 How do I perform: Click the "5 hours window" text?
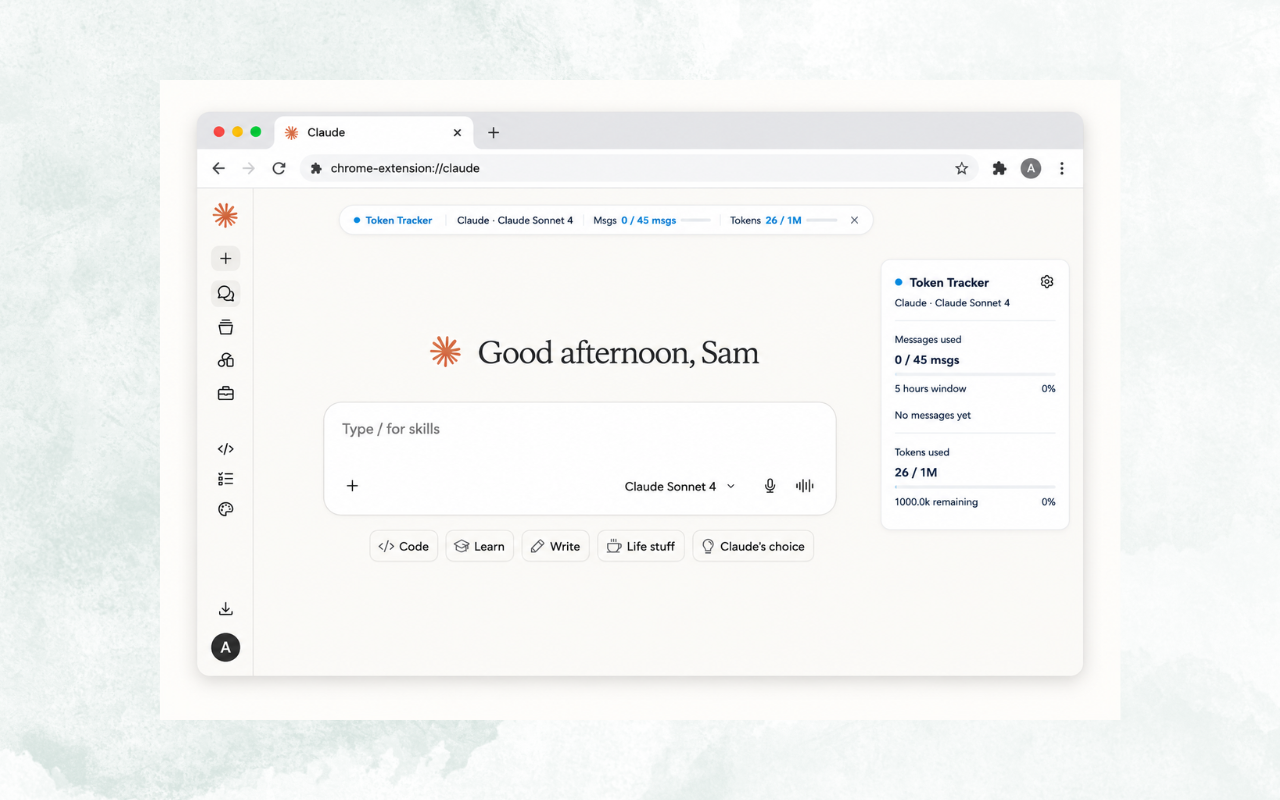click(x=930, y=388)
